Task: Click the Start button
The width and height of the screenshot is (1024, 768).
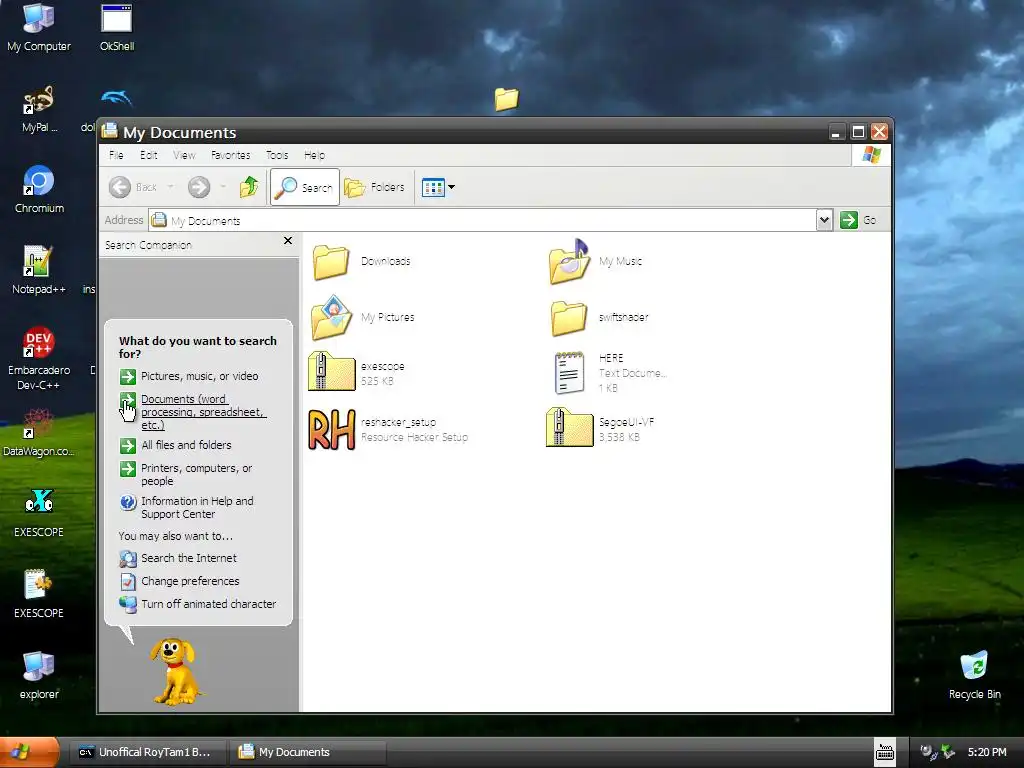Action: [29, 752]
